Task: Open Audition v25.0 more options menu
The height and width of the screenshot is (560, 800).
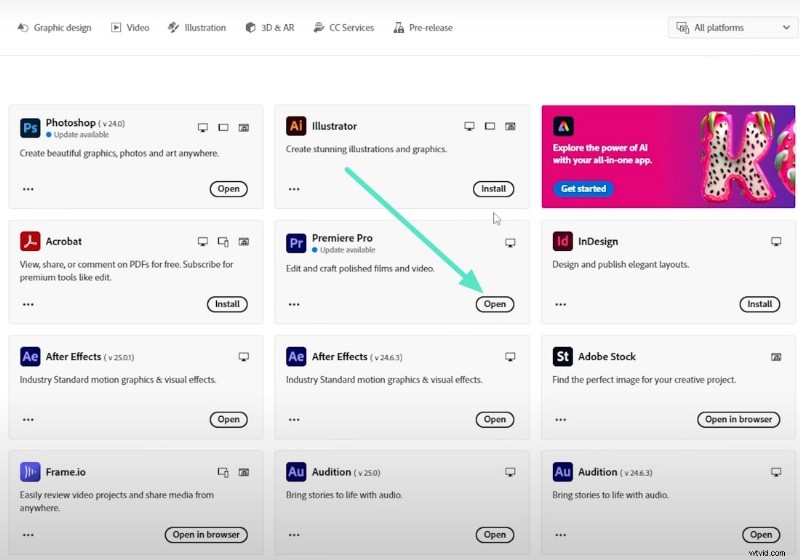Action: tap(294, 535)
